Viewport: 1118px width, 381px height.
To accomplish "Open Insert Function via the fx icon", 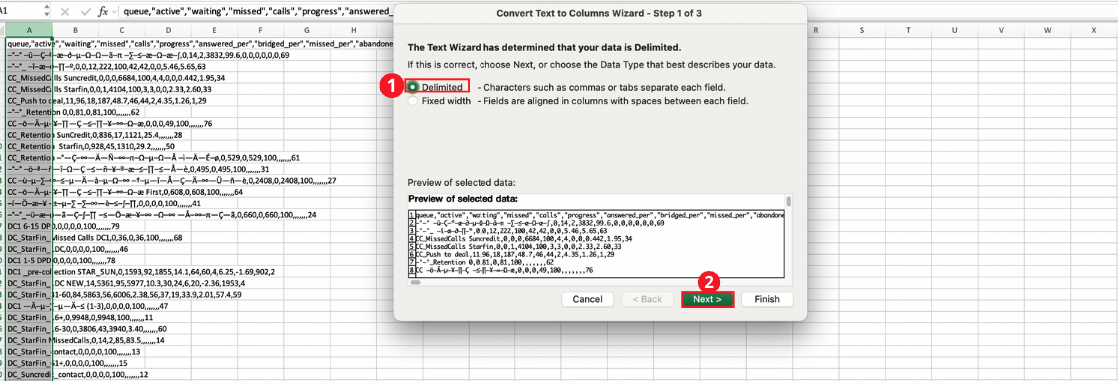I will tap(103, 12).
